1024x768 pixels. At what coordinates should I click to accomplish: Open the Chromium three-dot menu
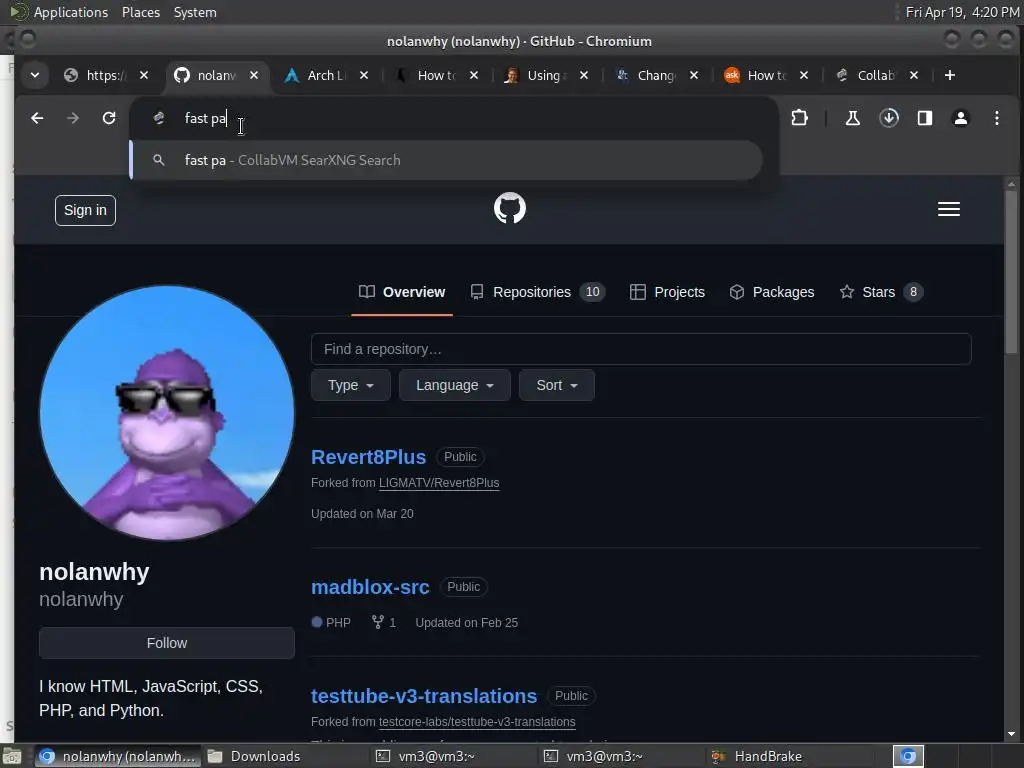tap(997, 118)
